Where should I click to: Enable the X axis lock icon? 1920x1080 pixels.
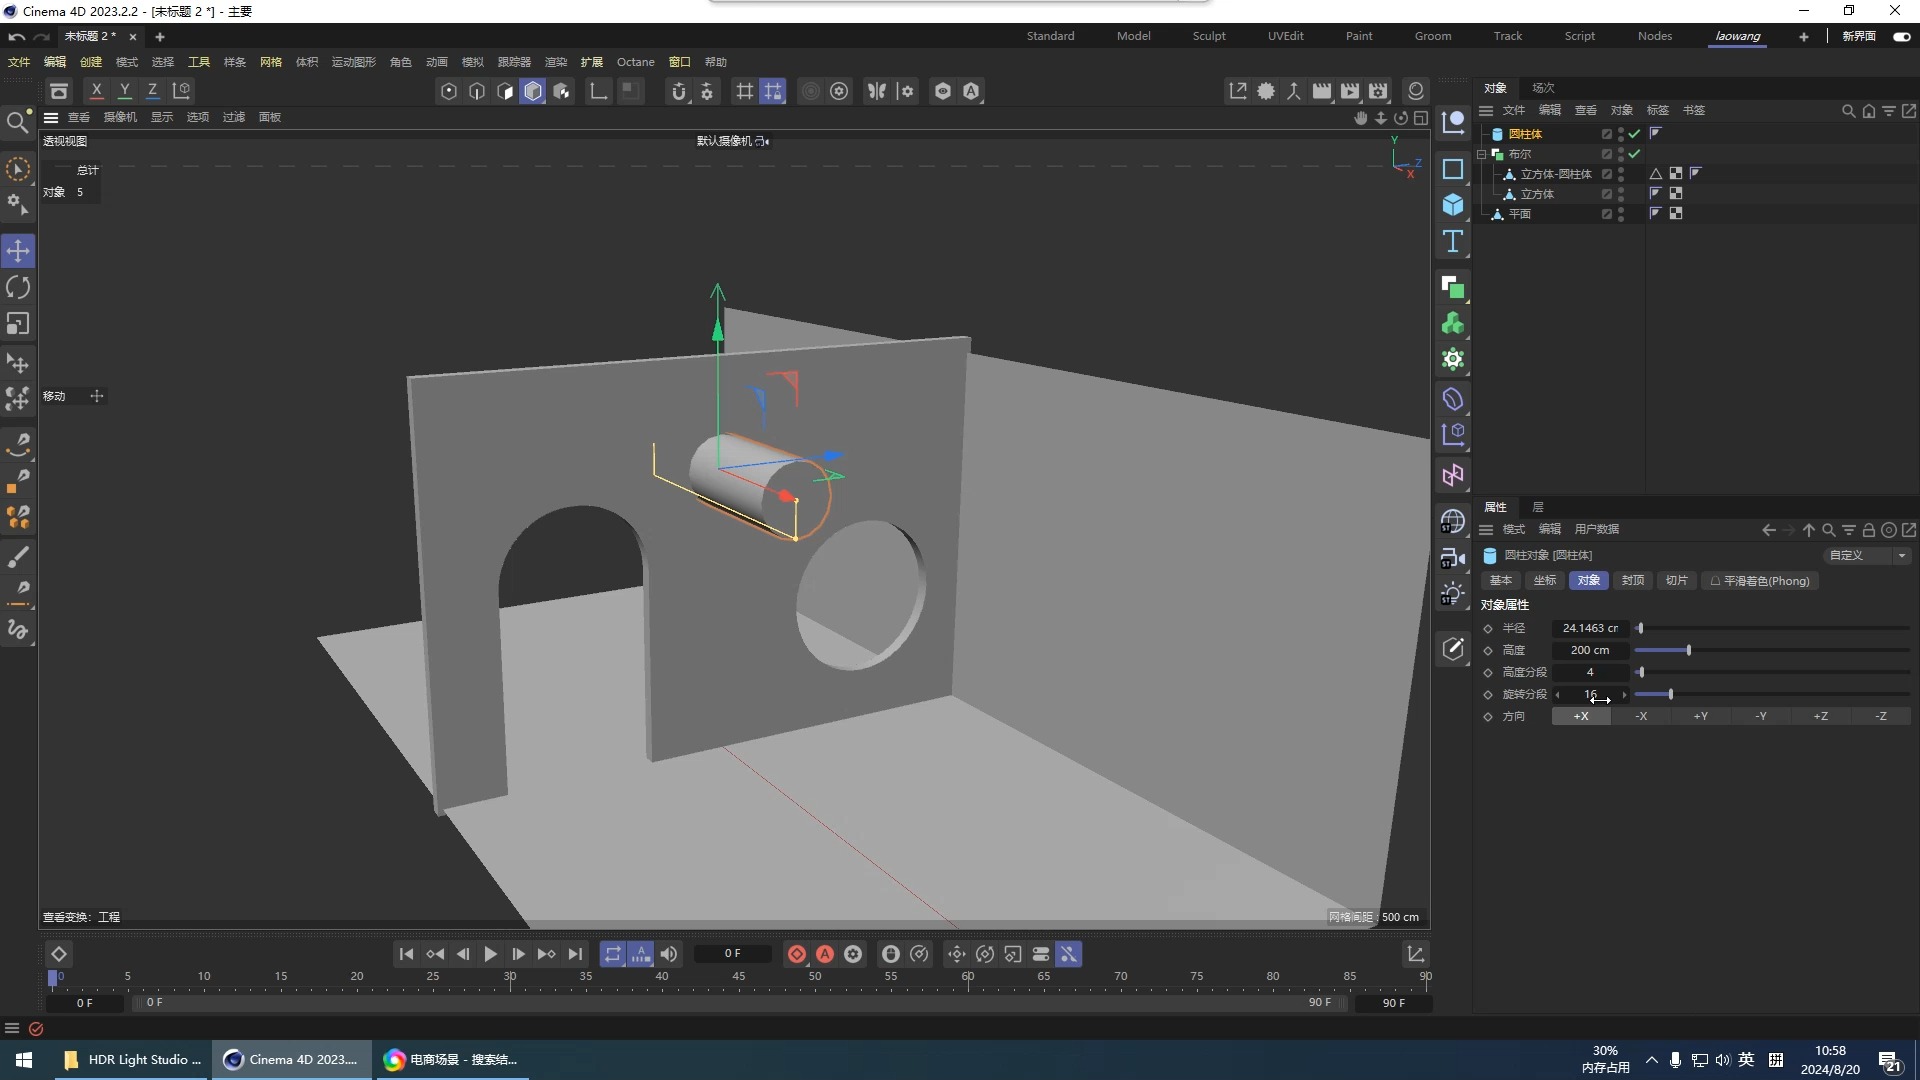[x=96, y=91]
